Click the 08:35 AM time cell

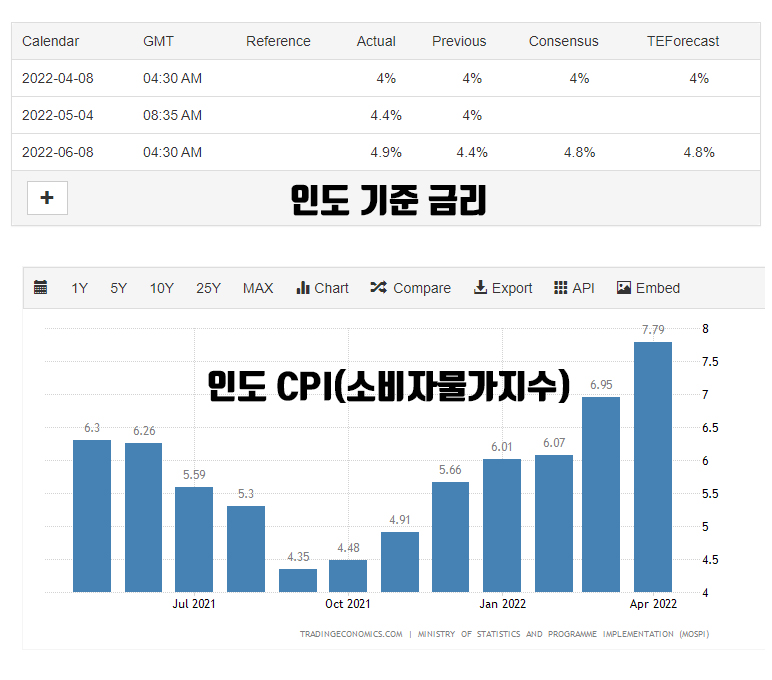pos(172,115)
